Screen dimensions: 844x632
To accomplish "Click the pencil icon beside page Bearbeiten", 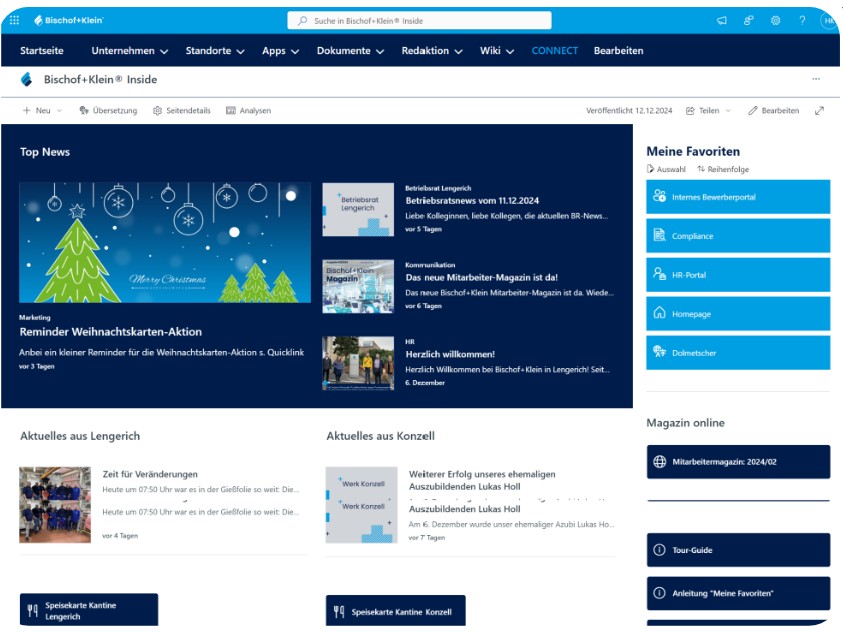I will coord(752,110).
